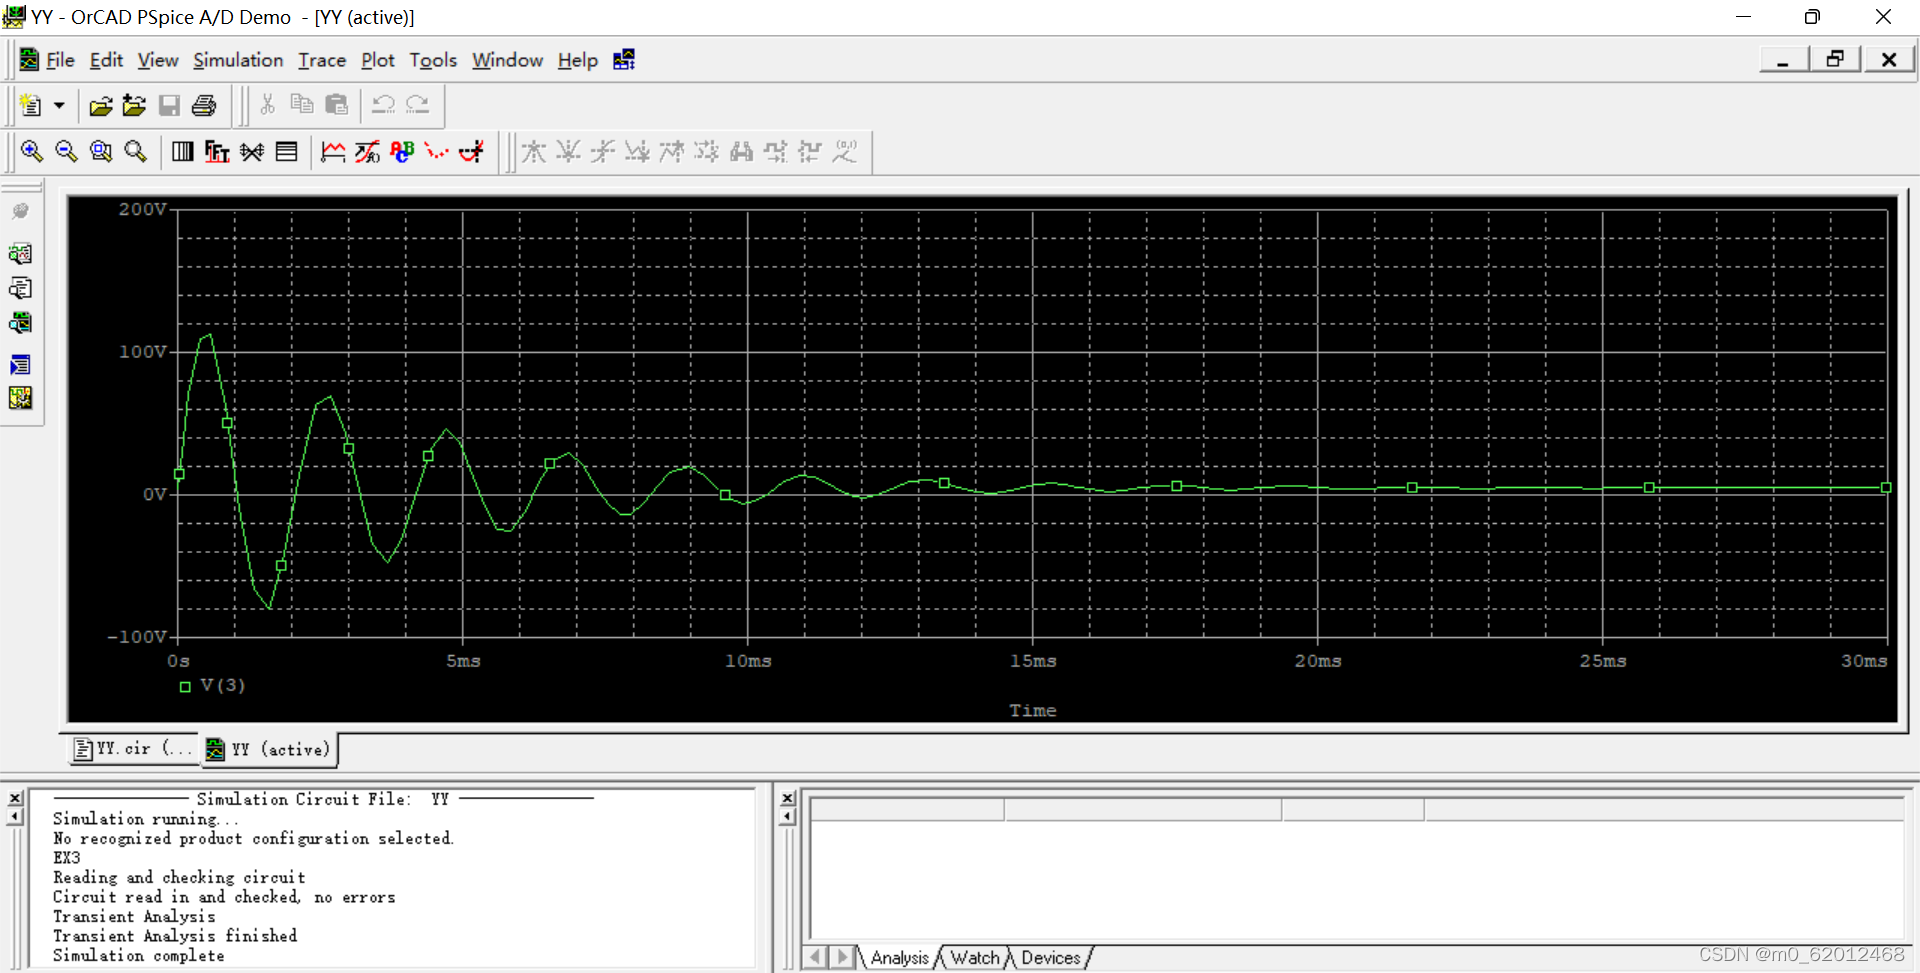Click the Cadence icon beside Help
The width and height of the screenshot is (1920, 973).
coord(624,60)
